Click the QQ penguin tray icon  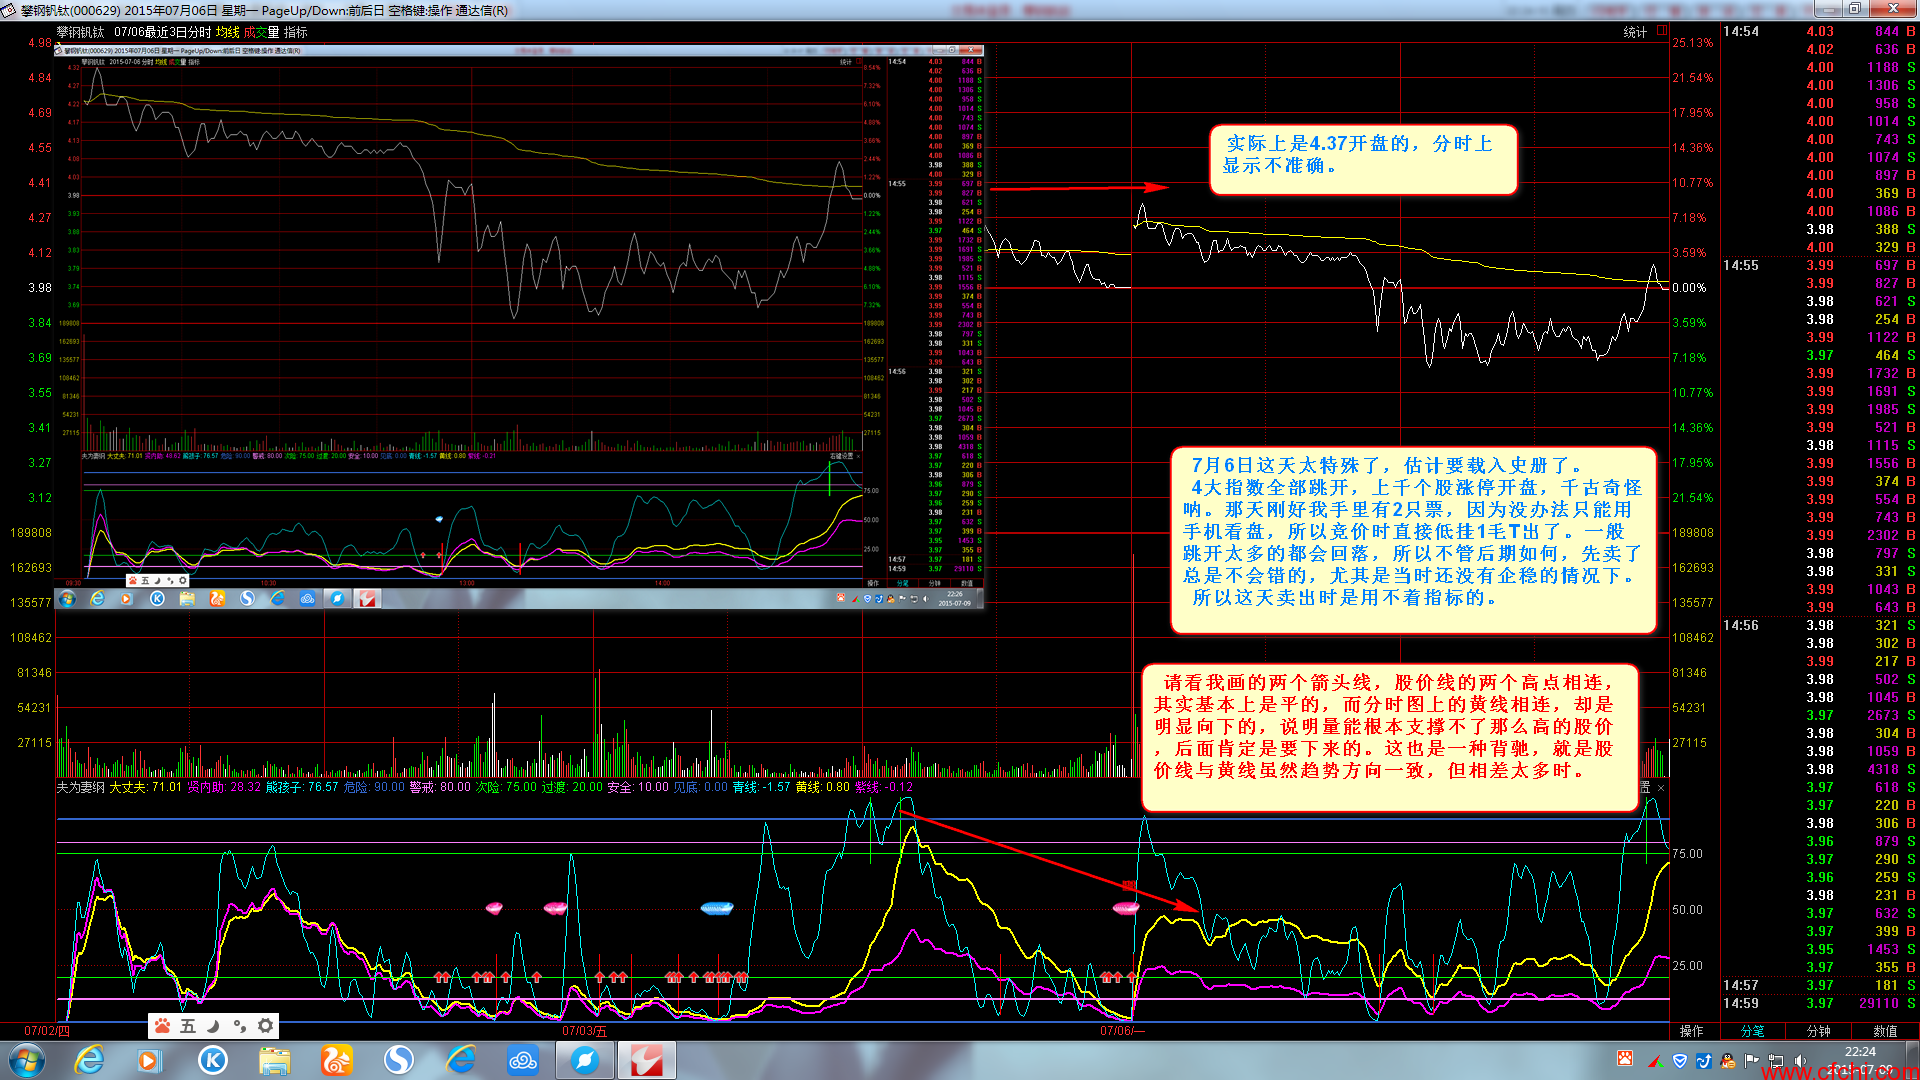click(x=1728, y=1060)
